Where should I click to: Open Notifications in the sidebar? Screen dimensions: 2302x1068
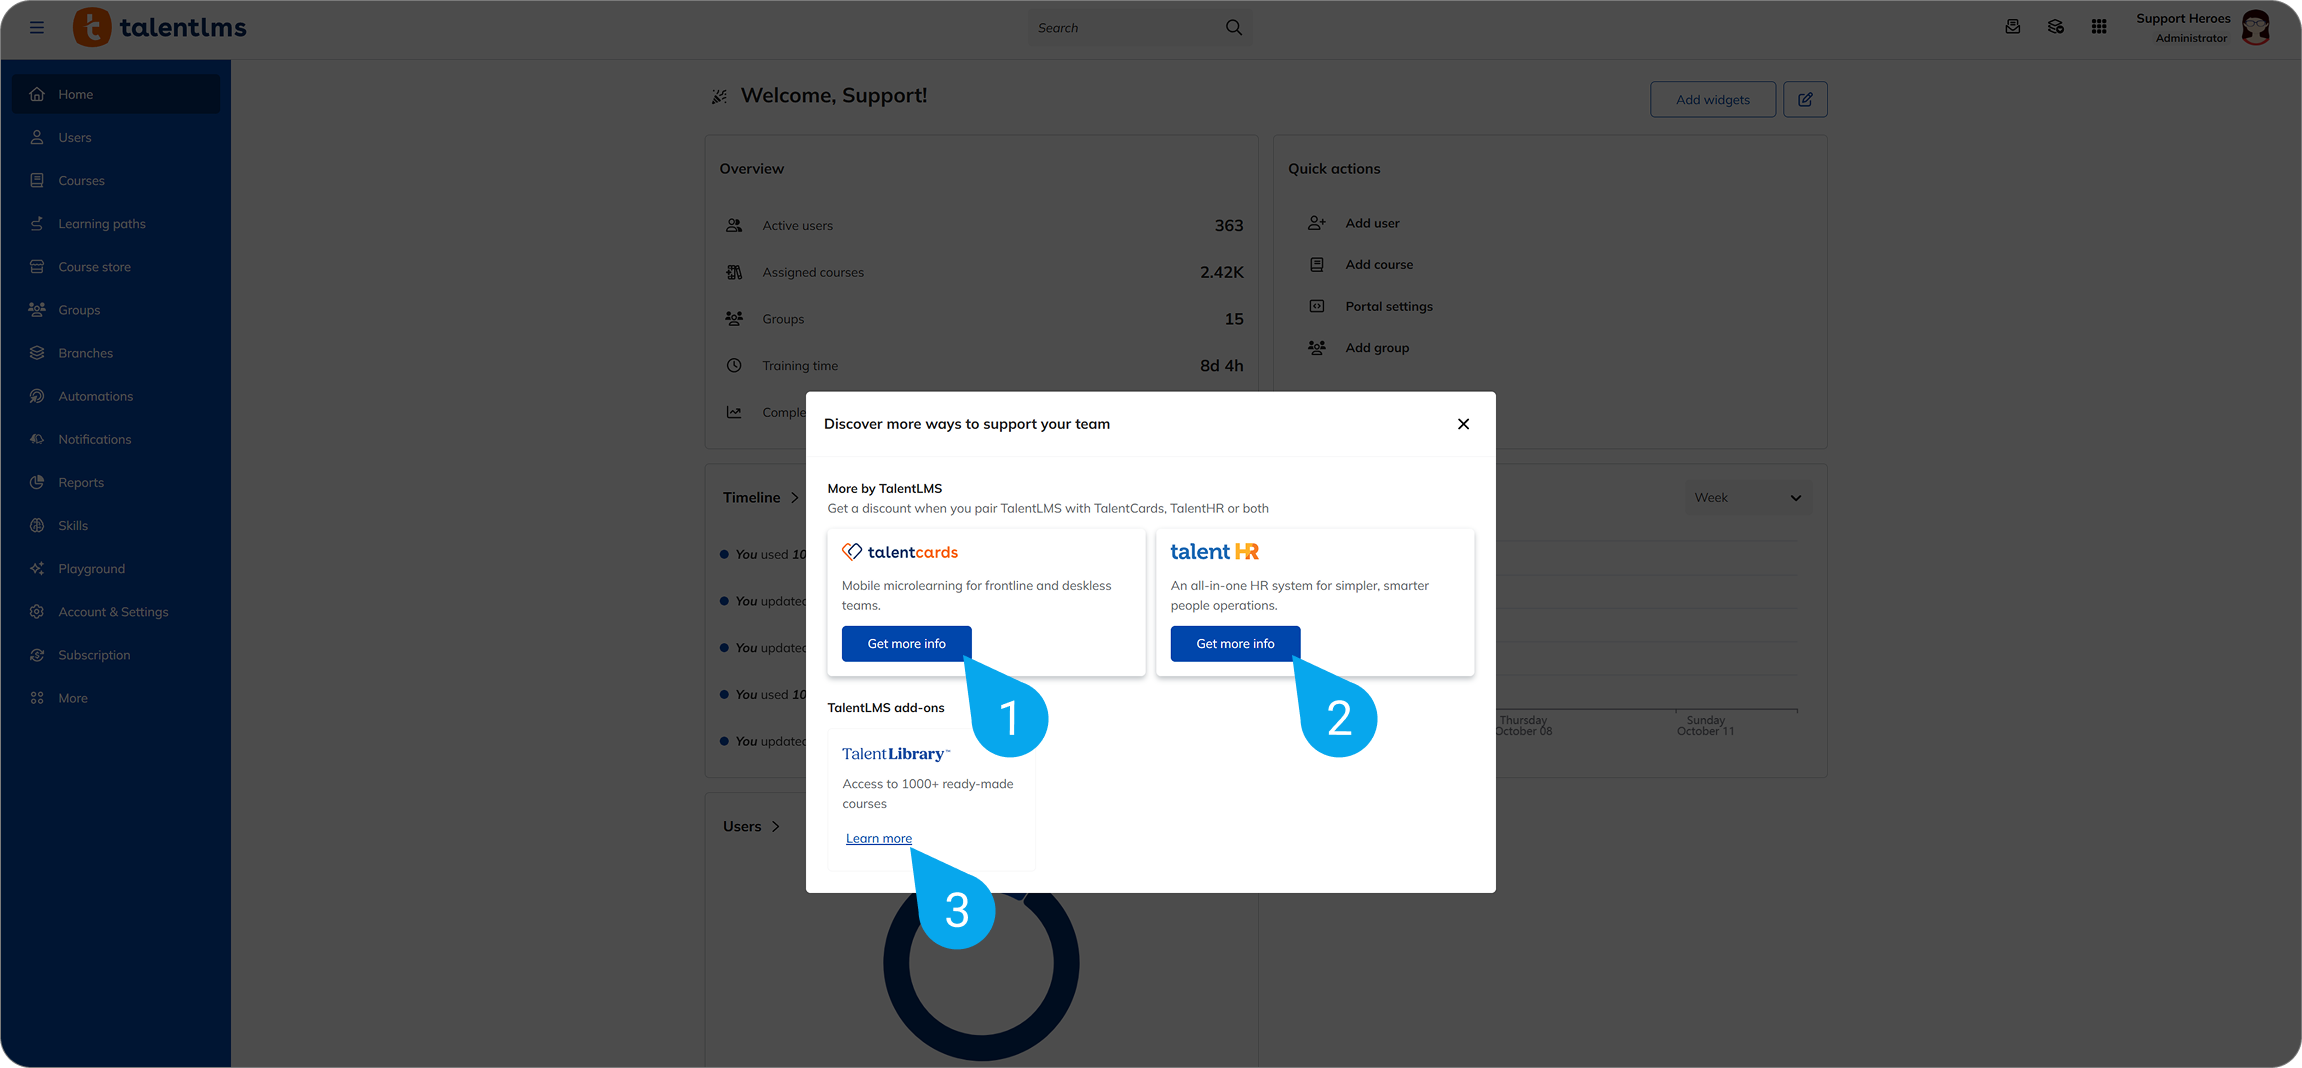pos(116,439)
